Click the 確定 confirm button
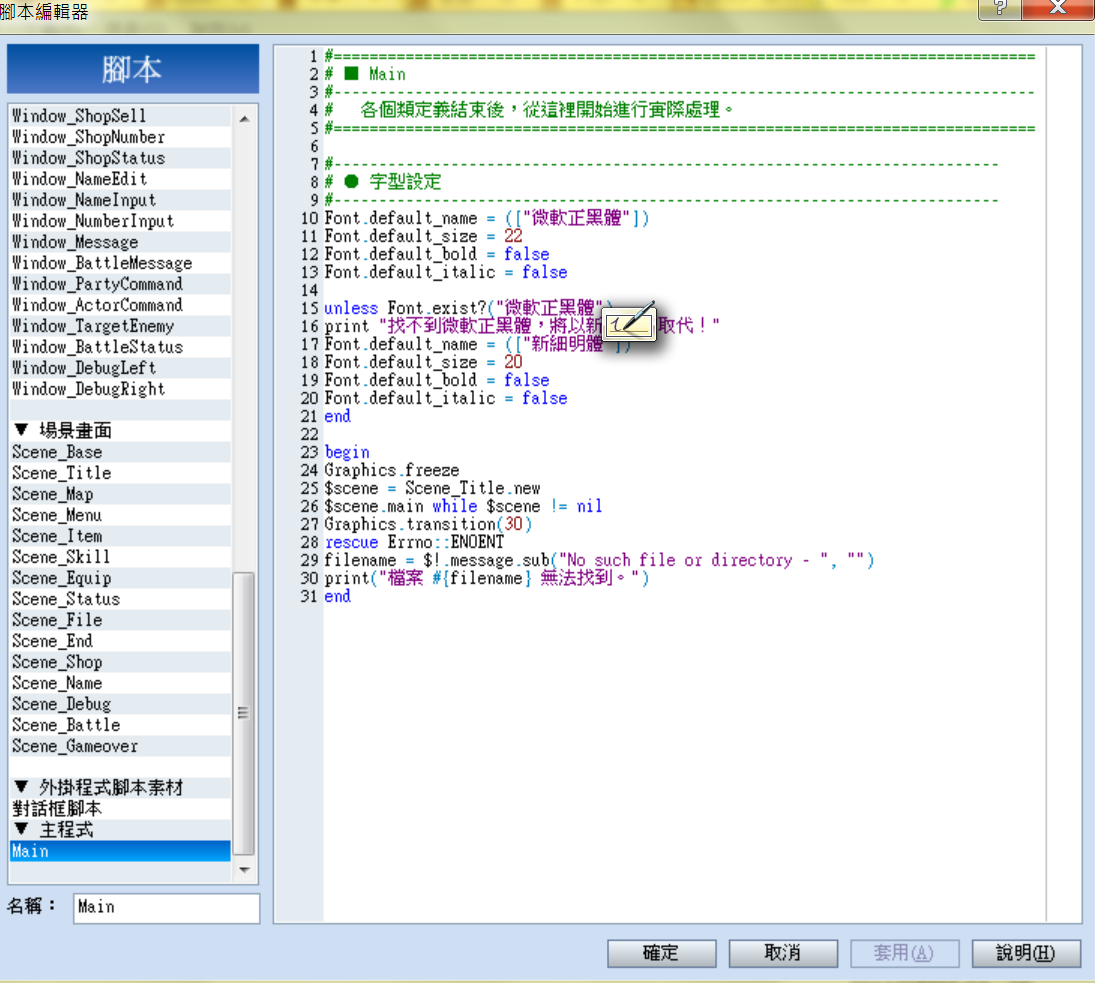This screenshot has width=1095, height=983. [661, 953]
